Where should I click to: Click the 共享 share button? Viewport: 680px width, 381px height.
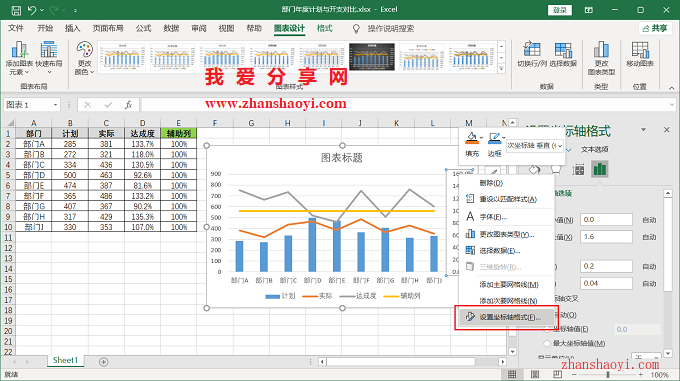point(655,29)
